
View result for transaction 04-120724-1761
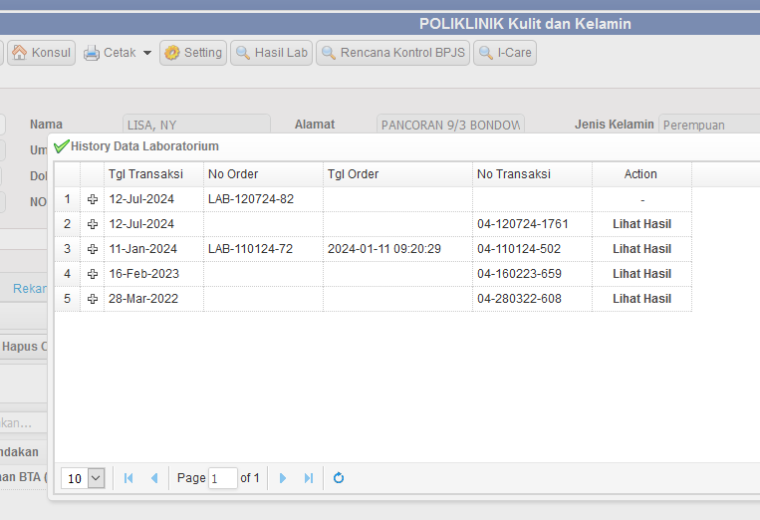click(x=642, y=224)
